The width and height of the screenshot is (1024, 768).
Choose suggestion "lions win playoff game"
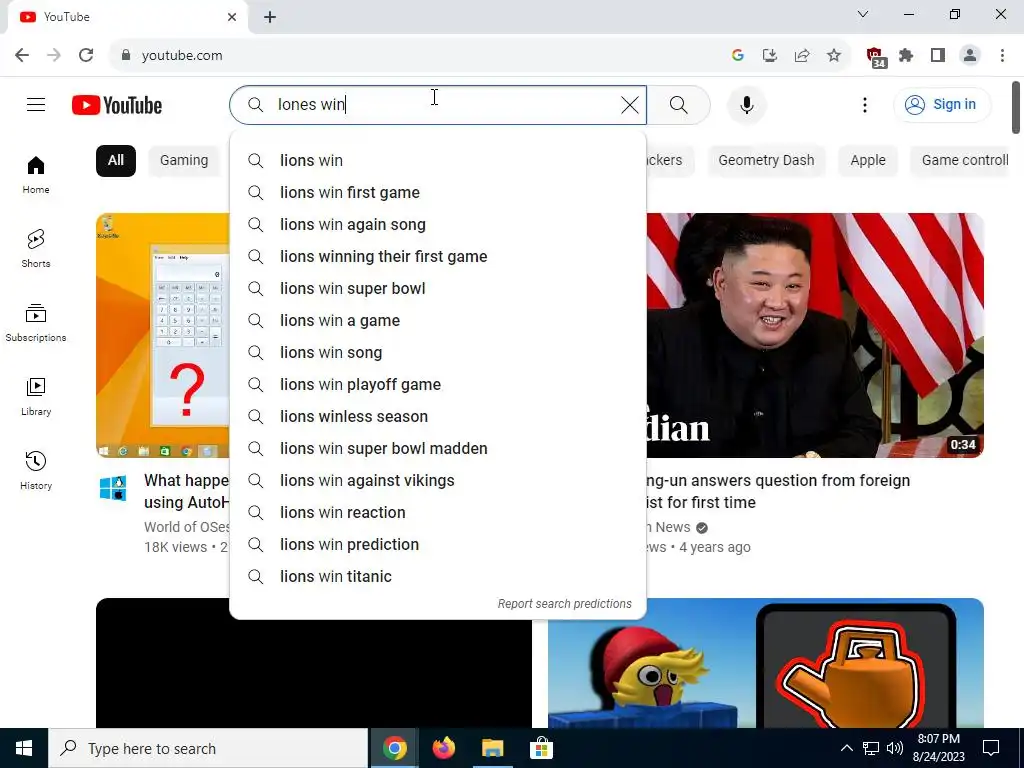coord(438,385)
